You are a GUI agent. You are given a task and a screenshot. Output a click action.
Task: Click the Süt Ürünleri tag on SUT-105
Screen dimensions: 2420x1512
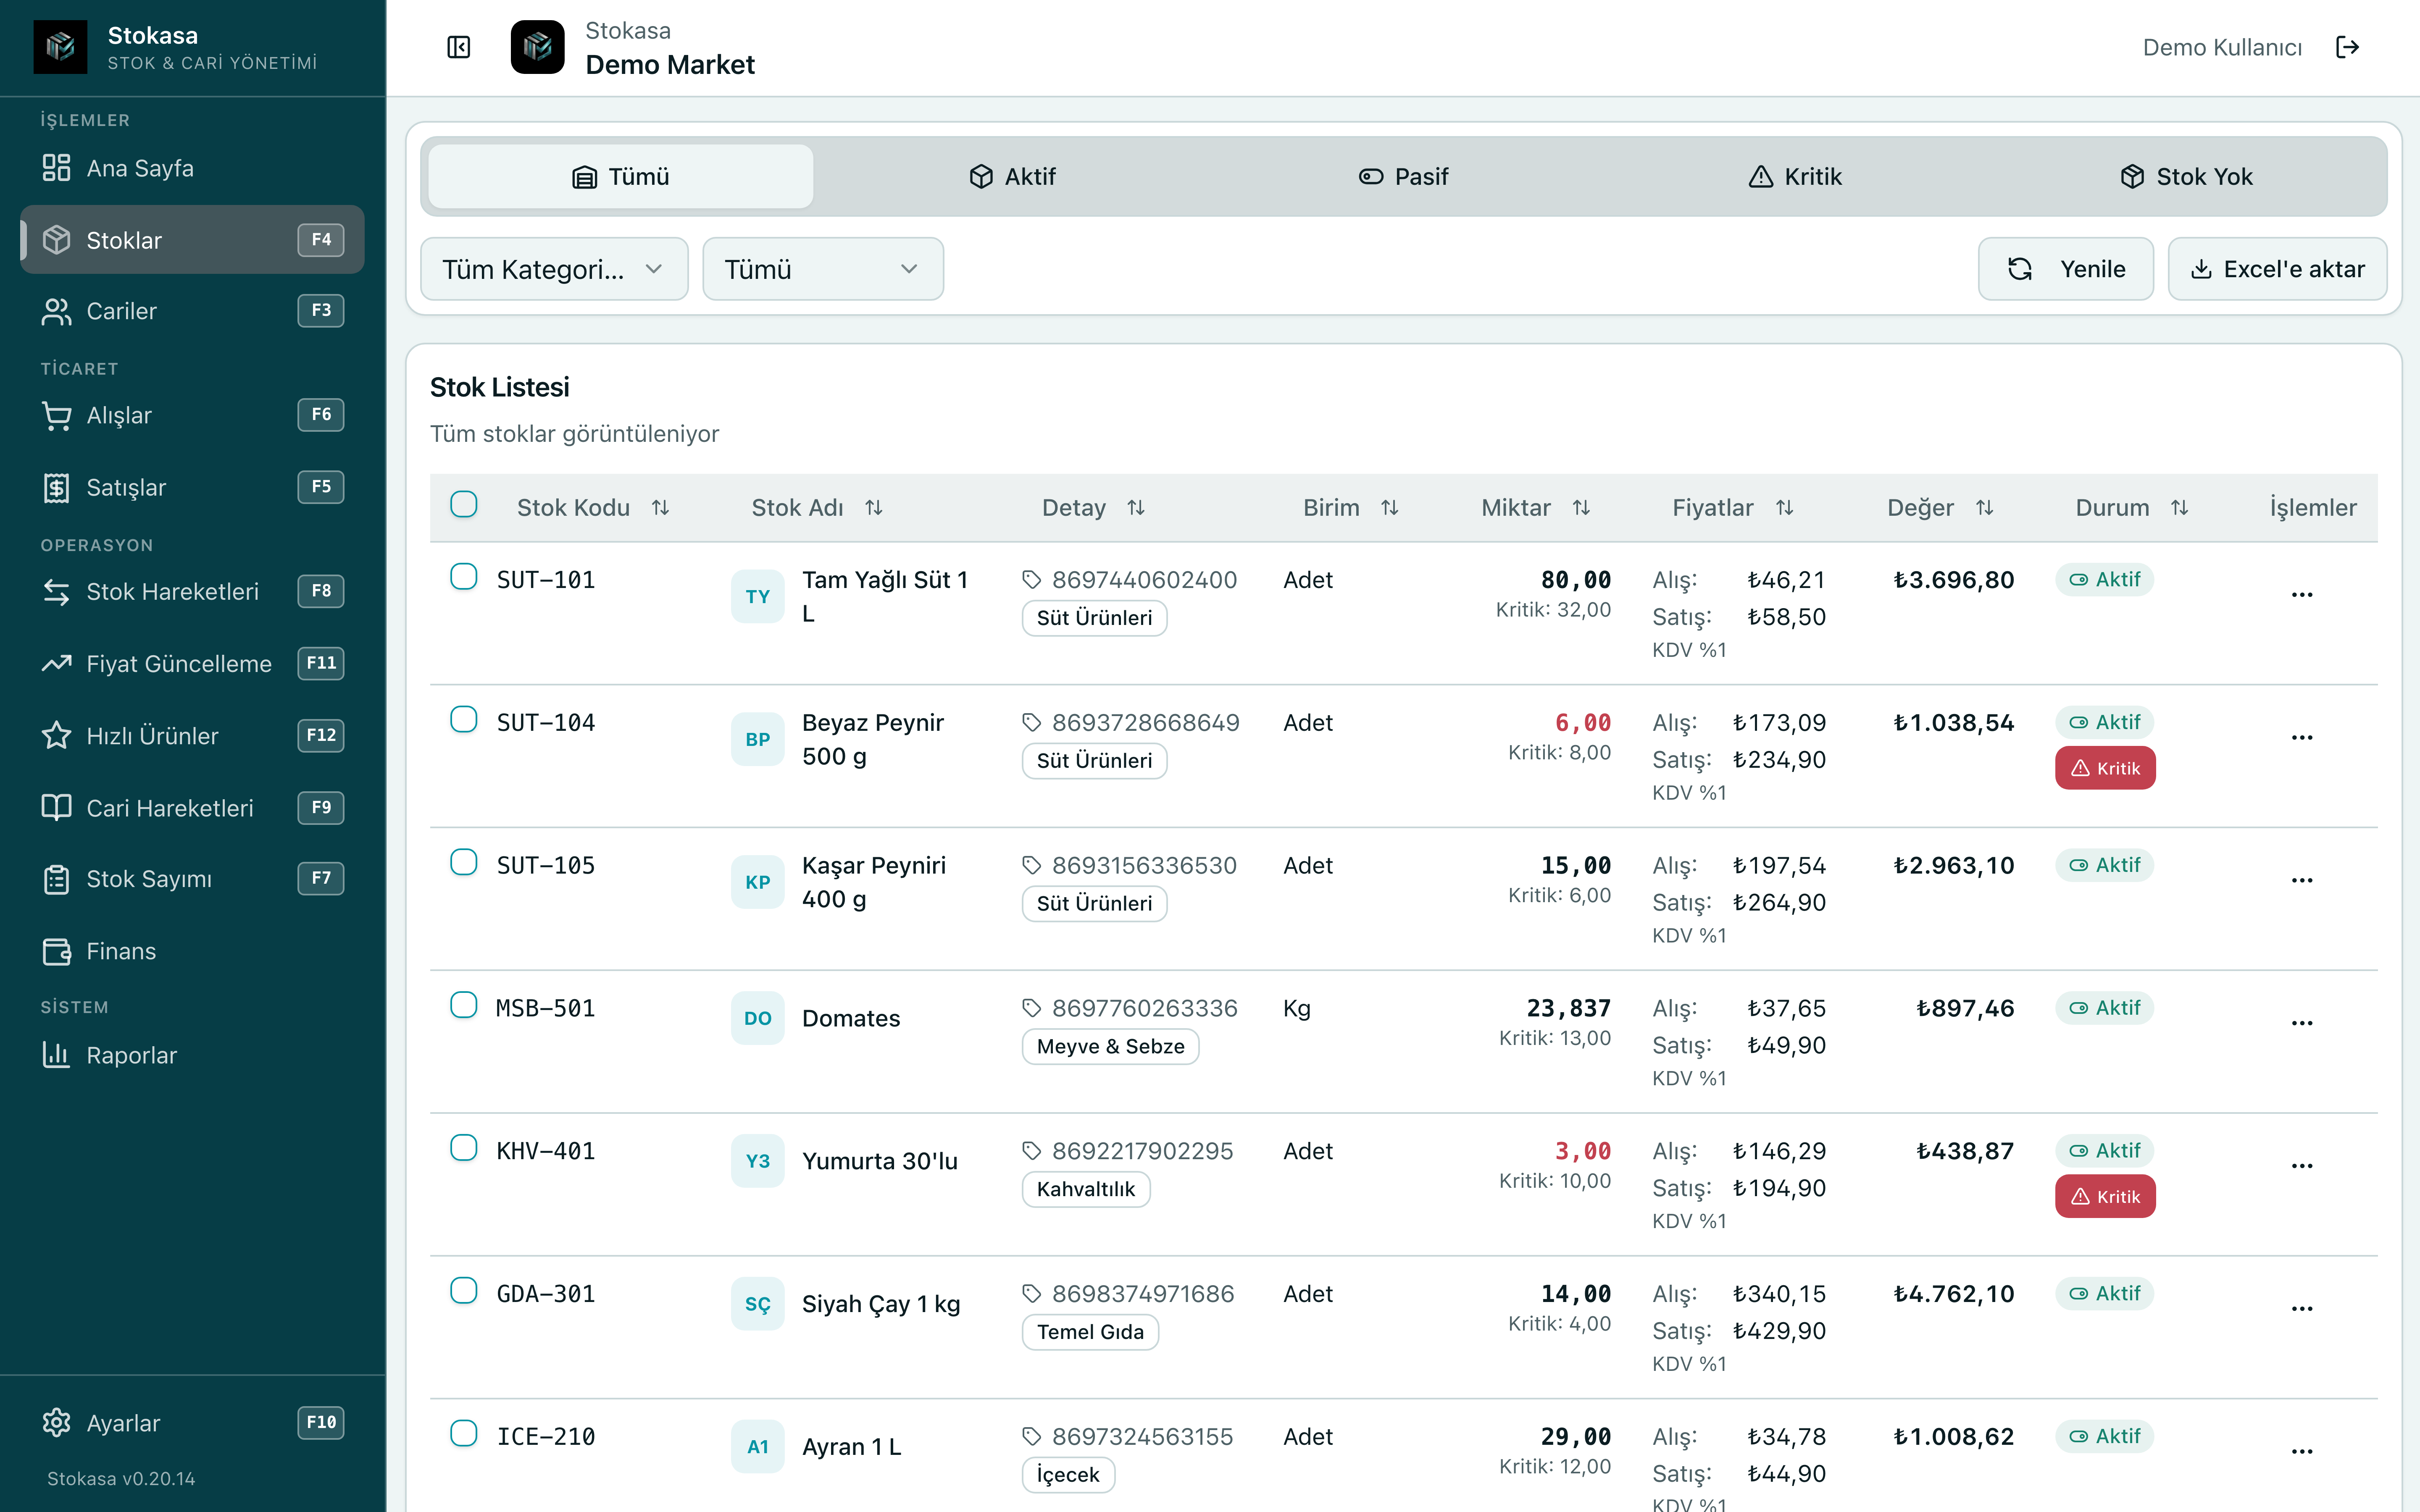point(1094,904)
